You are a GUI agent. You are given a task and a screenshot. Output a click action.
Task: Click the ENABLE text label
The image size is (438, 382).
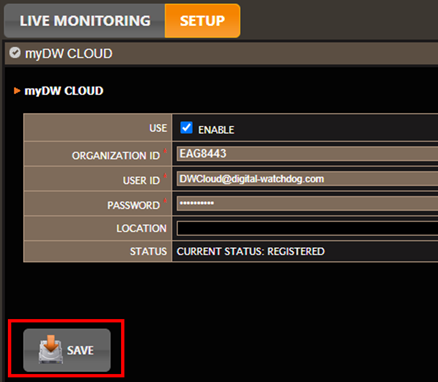(216, 130)
